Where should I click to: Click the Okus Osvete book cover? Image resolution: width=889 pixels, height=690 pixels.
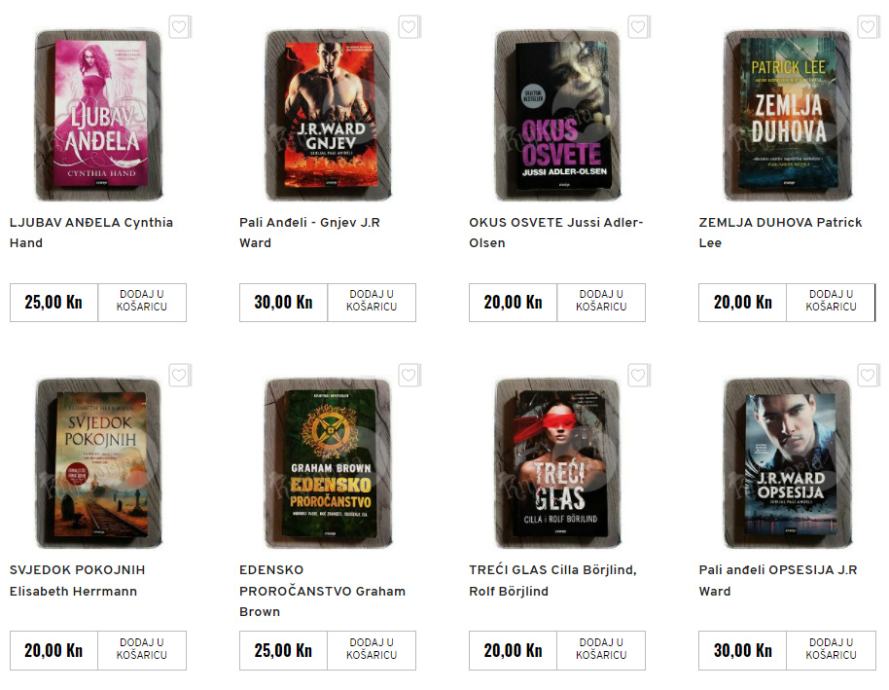[x=558, y=116]
